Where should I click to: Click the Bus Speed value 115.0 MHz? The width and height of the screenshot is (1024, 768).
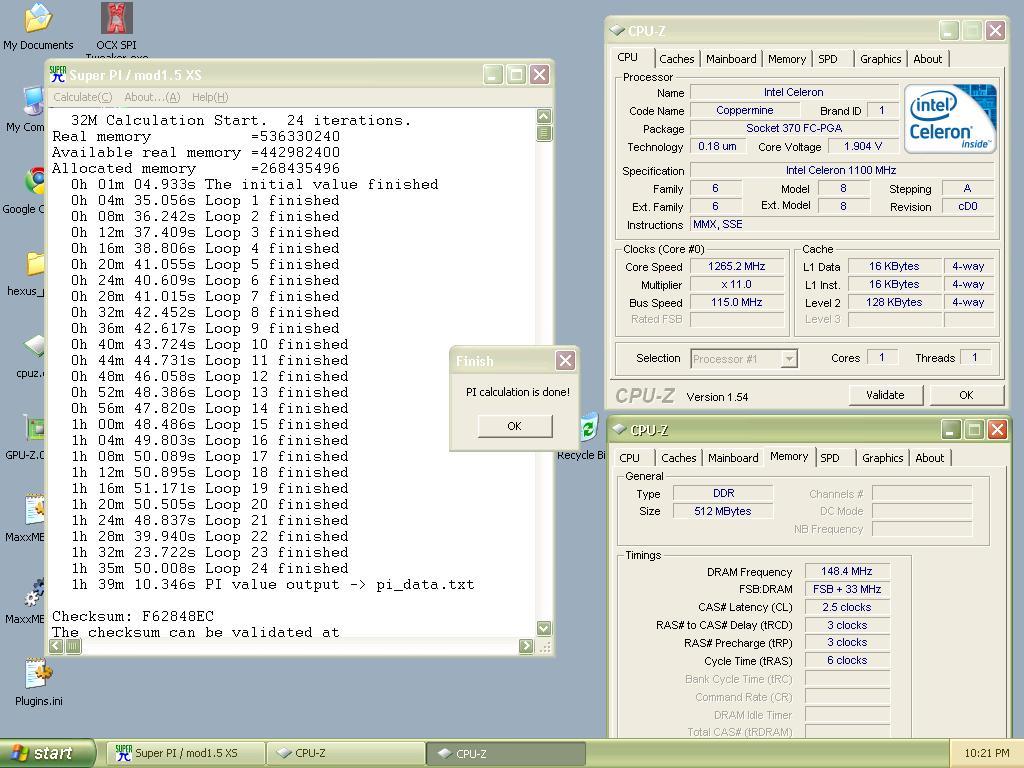point(737,302)
